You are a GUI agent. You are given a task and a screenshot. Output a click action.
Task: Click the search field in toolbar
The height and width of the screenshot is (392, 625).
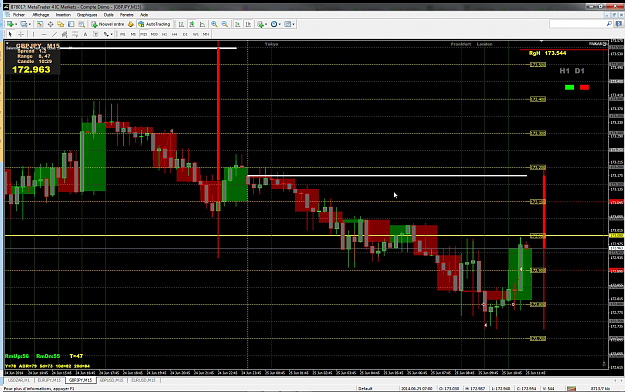(580, 24)
